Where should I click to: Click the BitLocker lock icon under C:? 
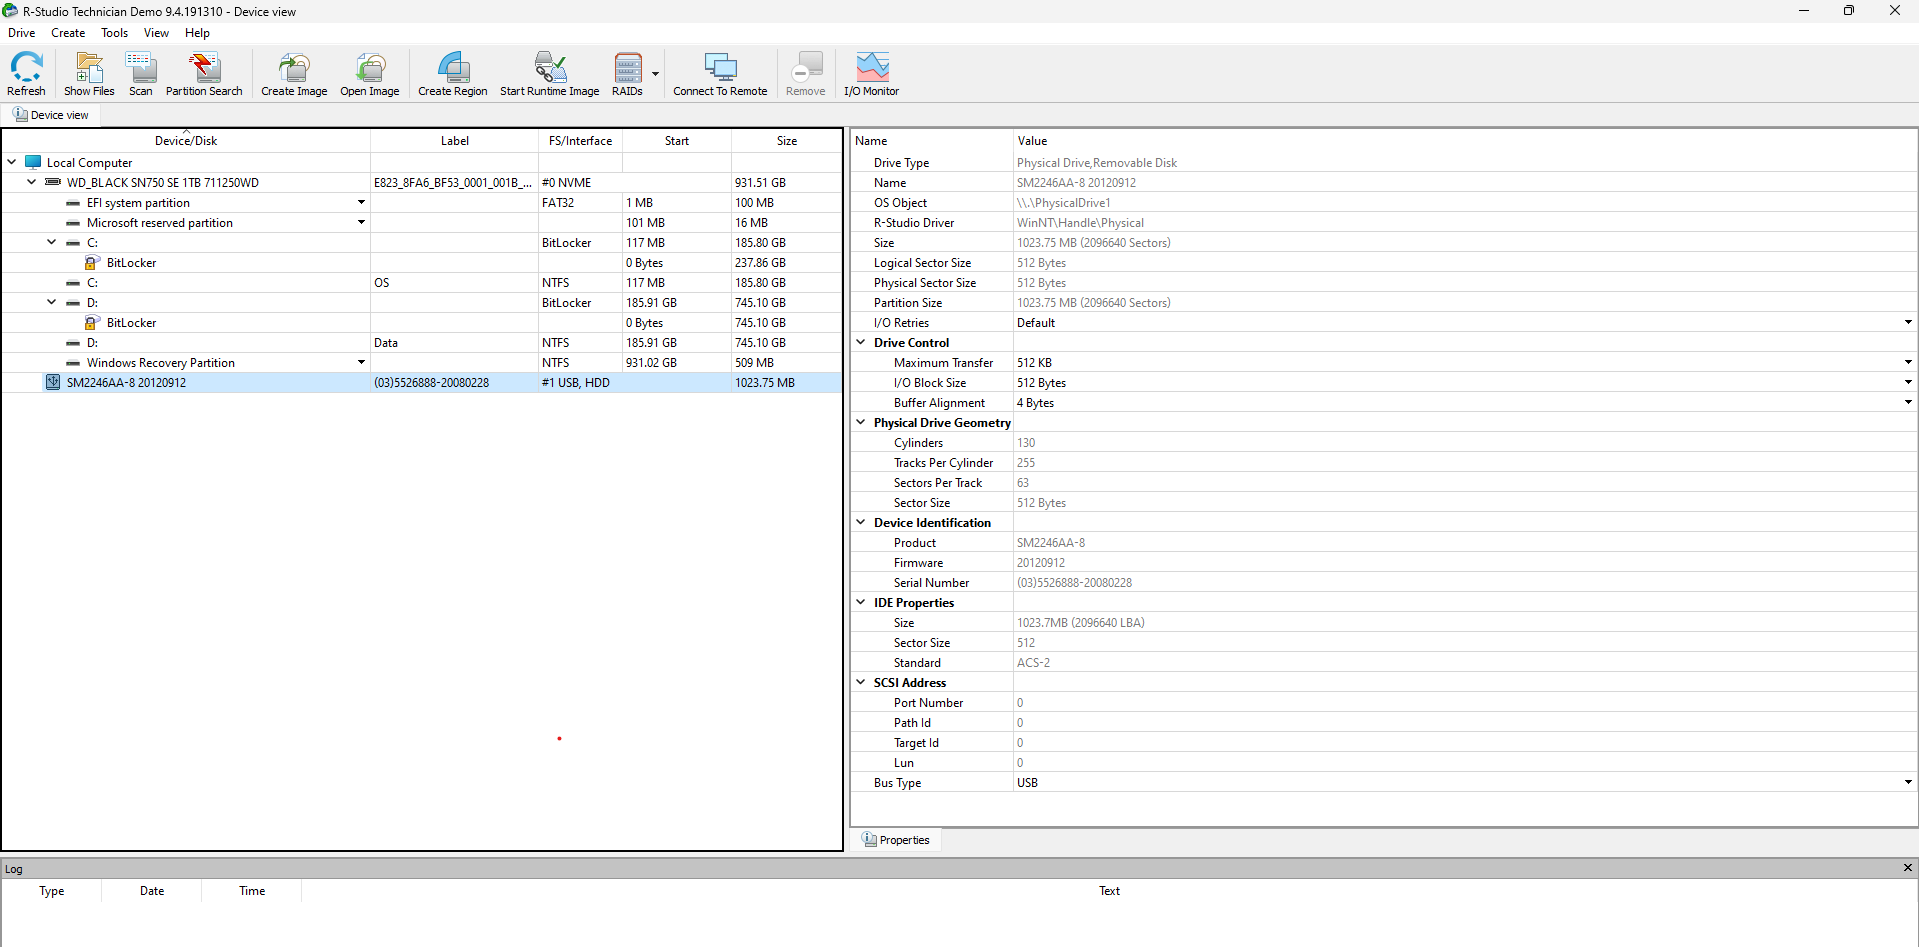pyautogui.click(x=92, y=262)
